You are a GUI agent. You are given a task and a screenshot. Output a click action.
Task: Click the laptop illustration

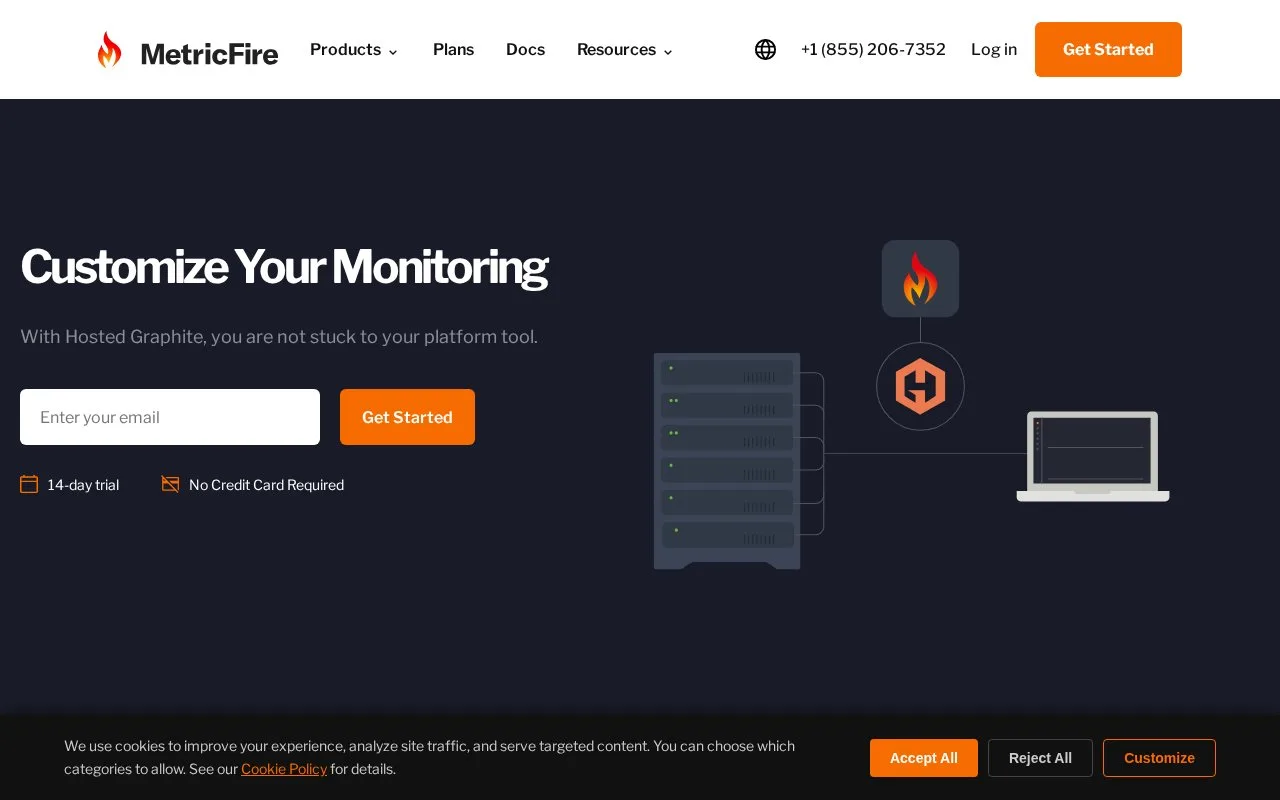click(1093, 456)
